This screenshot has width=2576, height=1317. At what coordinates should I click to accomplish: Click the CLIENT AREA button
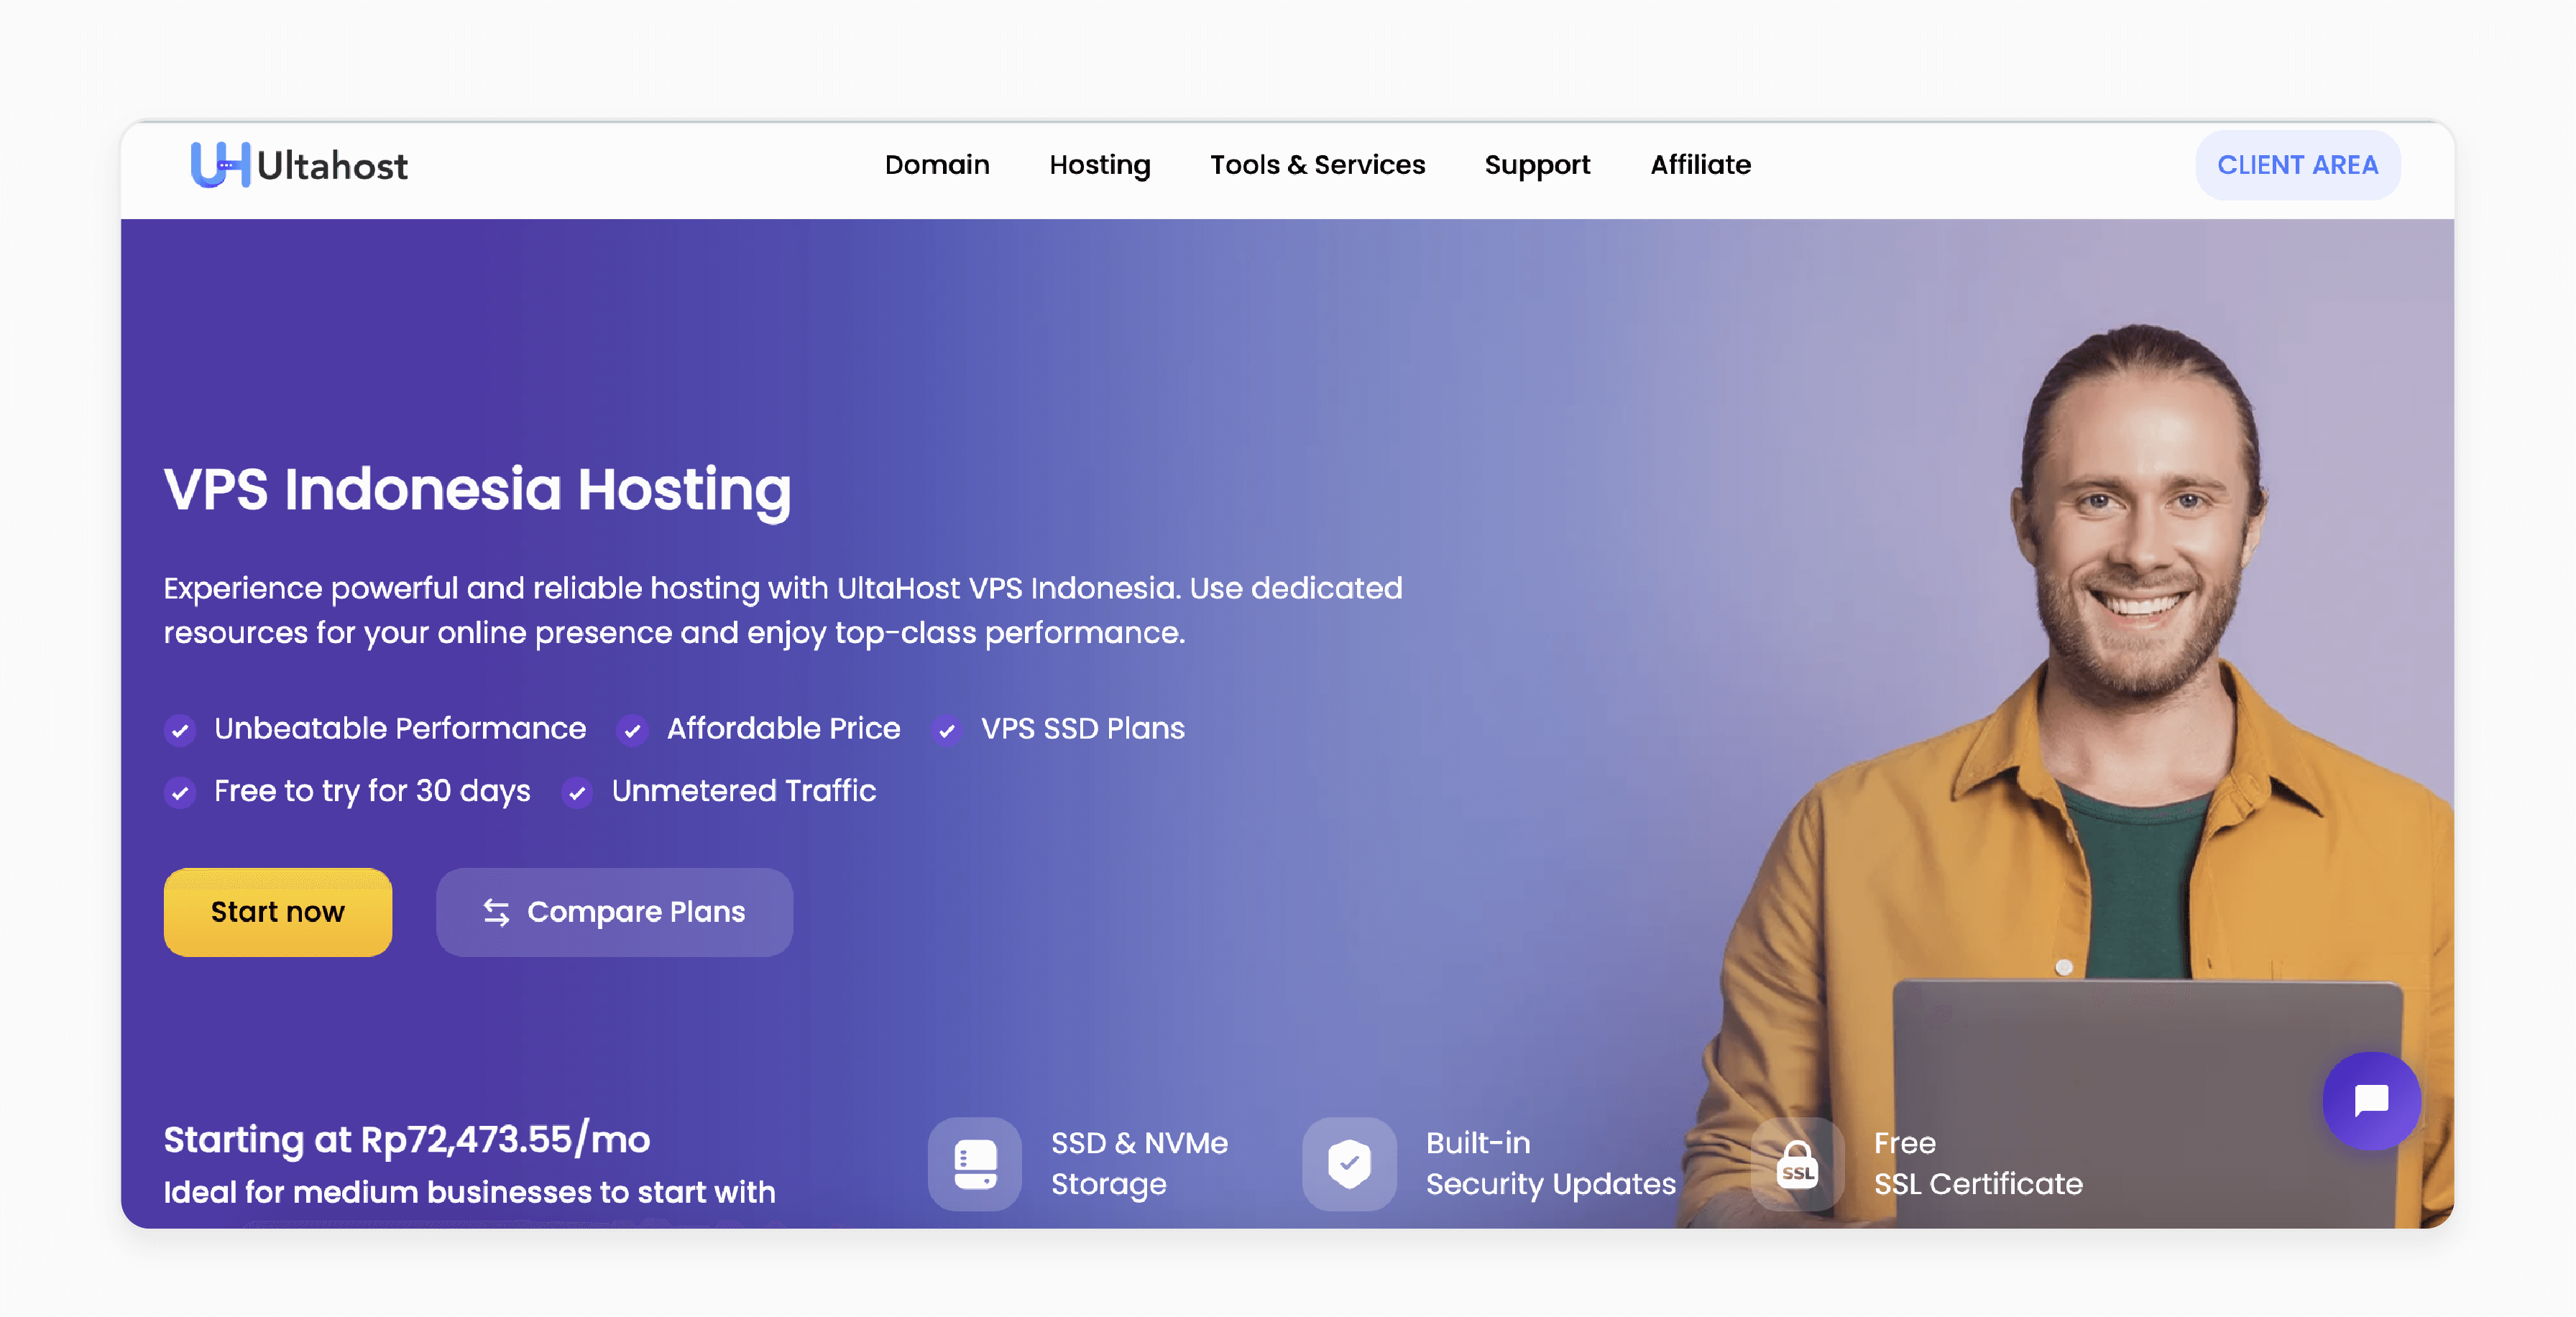point(2297,165)
